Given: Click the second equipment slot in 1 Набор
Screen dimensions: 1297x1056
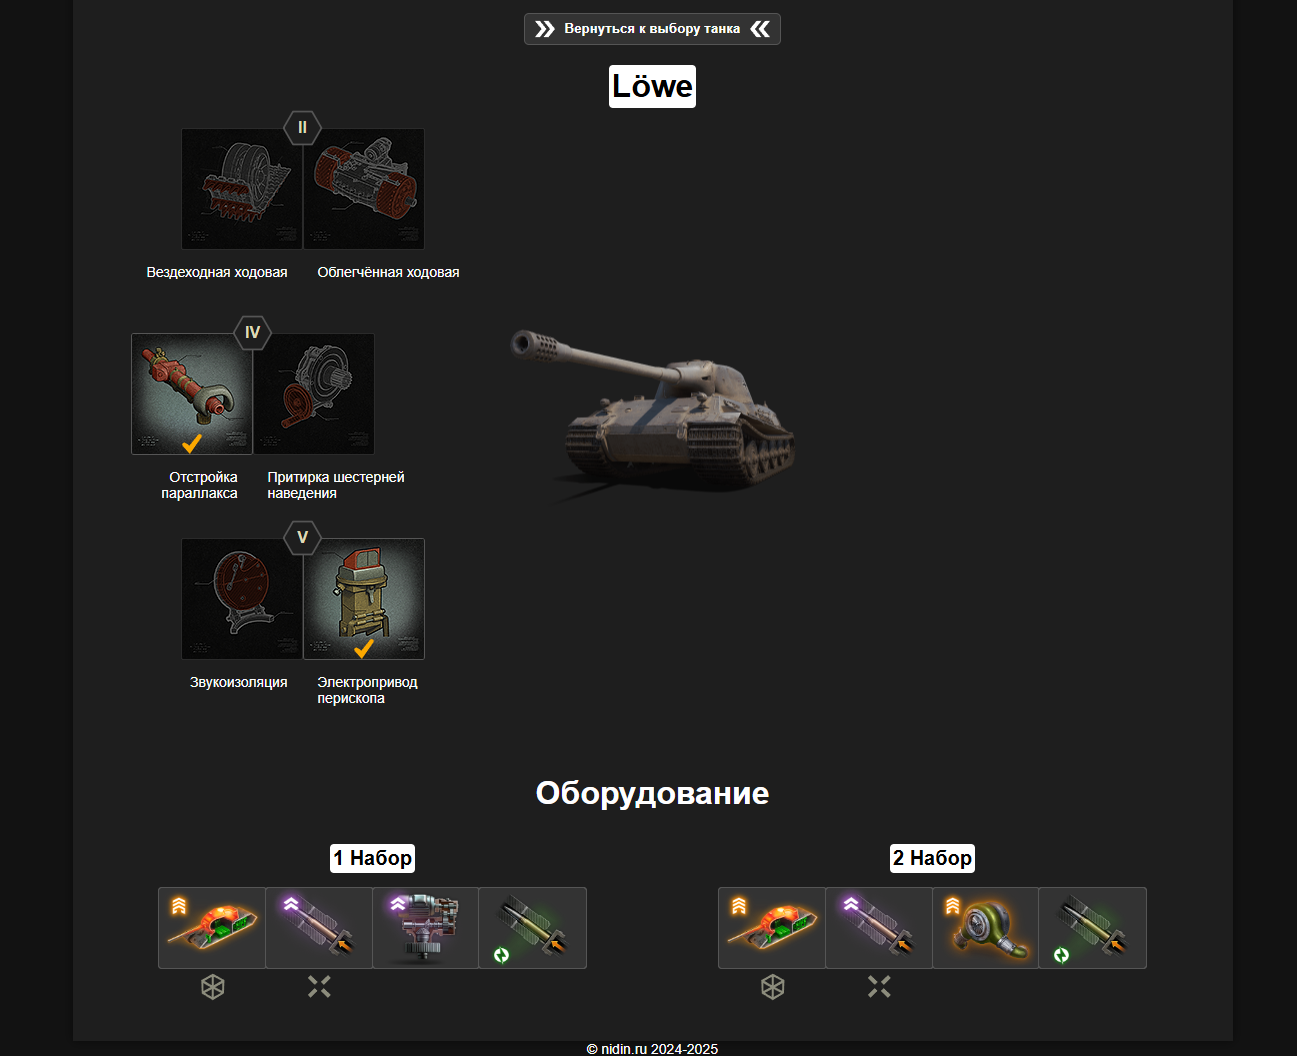Looking at the screenshot, I should (x=319, y=928).
